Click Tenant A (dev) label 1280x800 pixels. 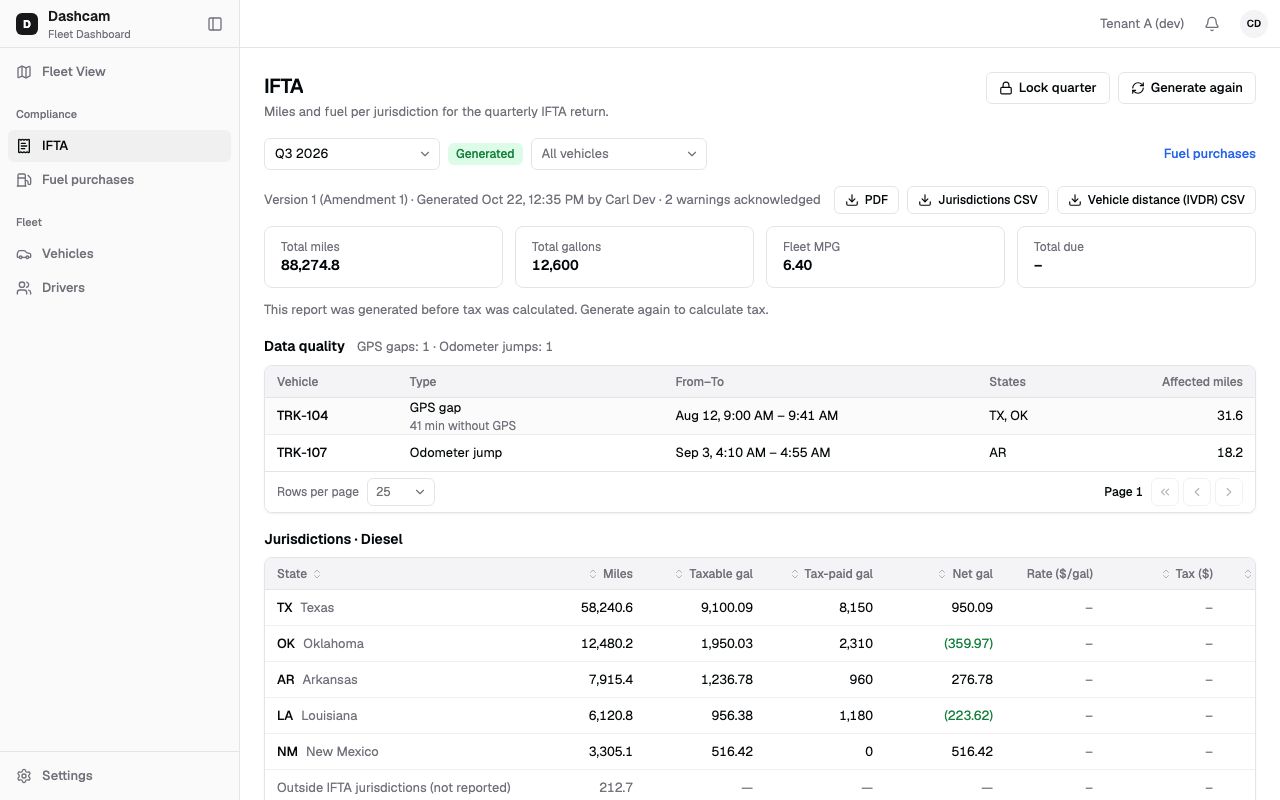1142,24
